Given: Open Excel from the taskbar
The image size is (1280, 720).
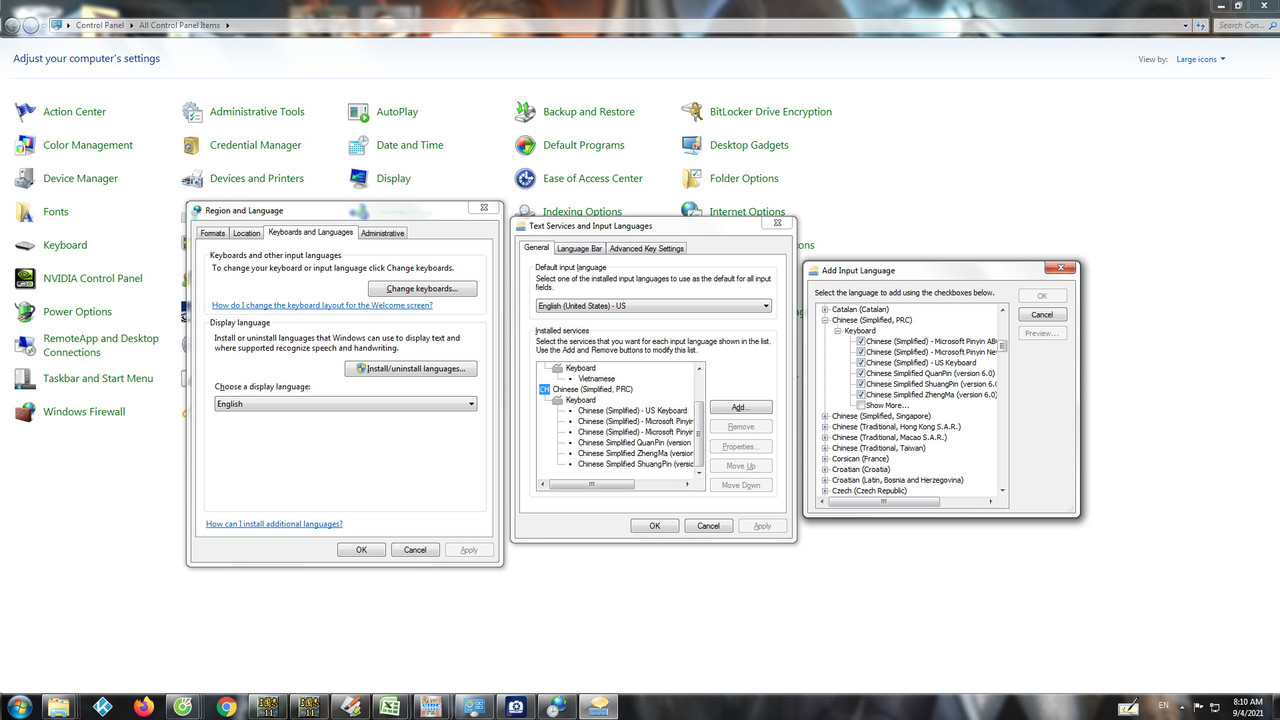Looking at the screenshot, I should (391, 707).
